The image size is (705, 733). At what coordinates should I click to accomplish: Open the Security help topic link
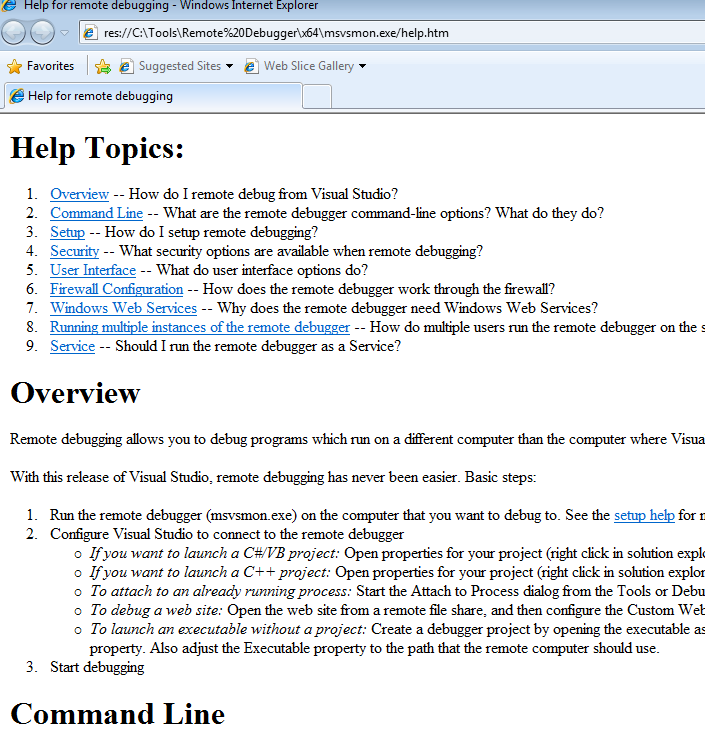(x=74, y=251)
